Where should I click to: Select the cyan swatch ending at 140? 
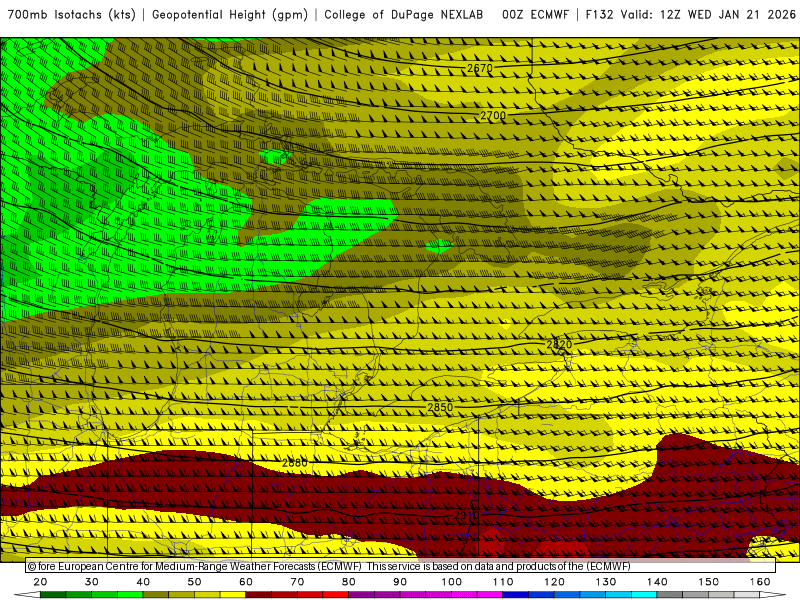644,595
